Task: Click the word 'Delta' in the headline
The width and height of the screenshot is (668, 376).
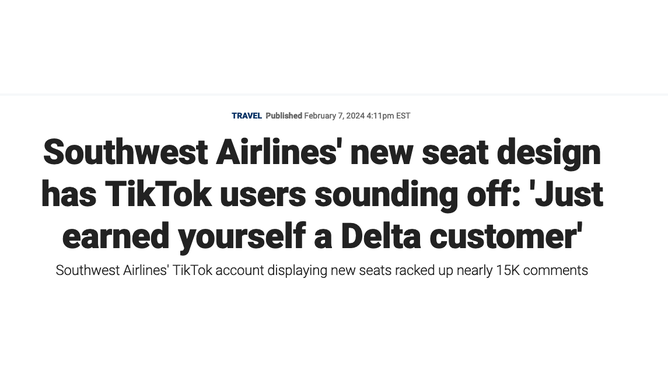Action: [x=381, y=236]
